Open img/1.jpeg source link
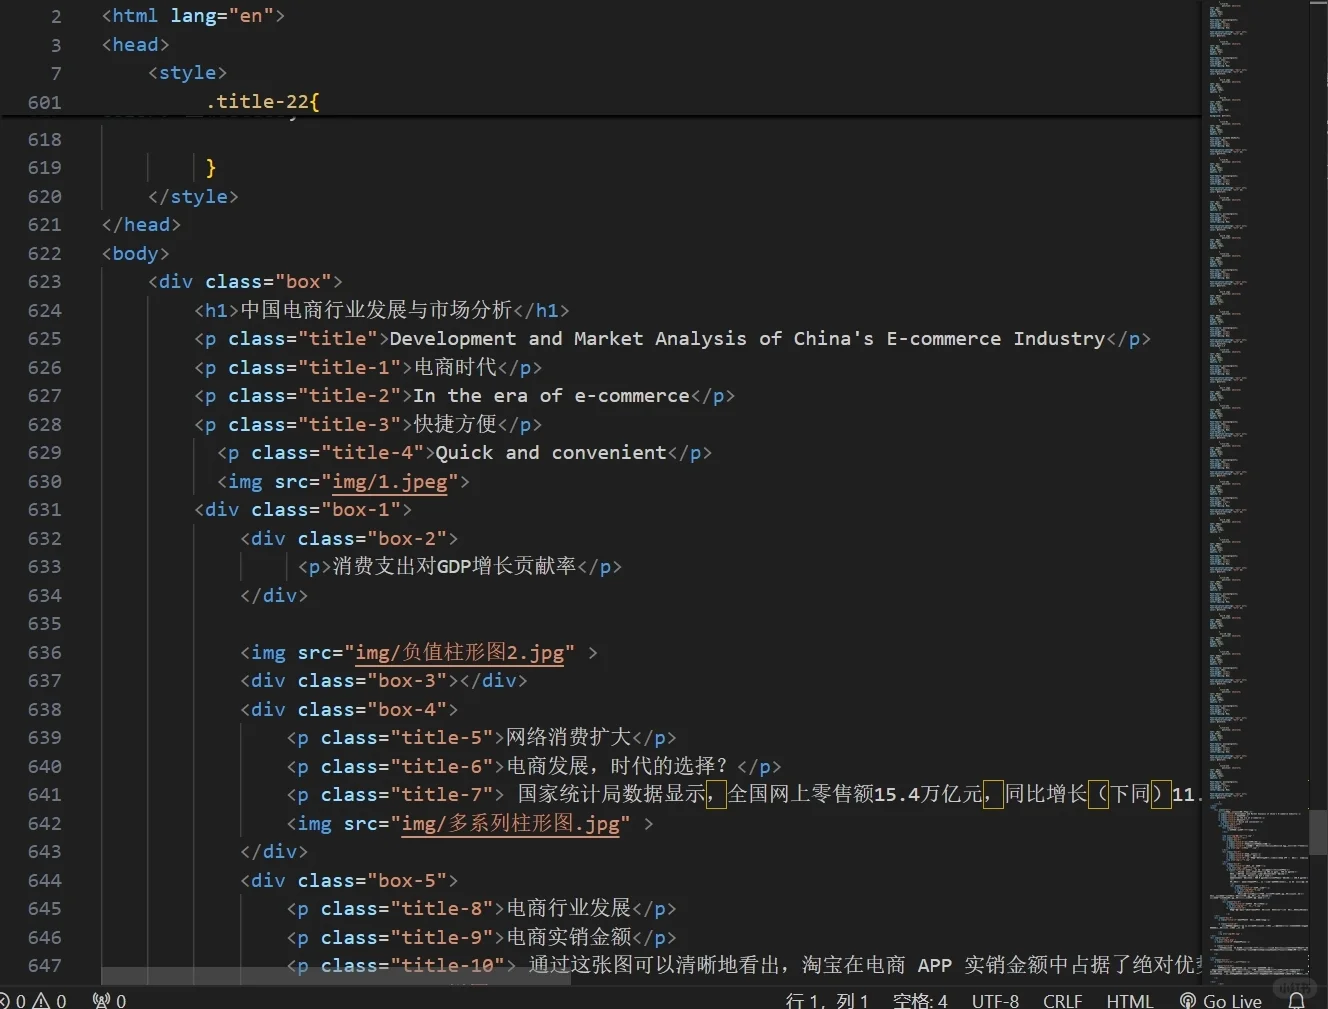The height and width of the screenshot is (1009, 1328). [390, 482]
